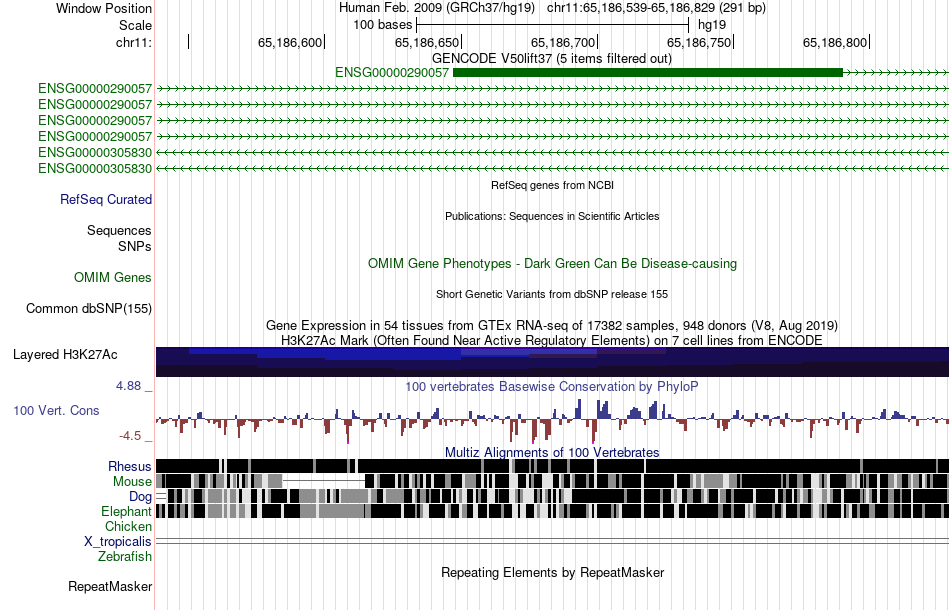950x610 pixels.
Task: Open the GENCODE V50lift37 track title
Action: (x=551, y=59)
